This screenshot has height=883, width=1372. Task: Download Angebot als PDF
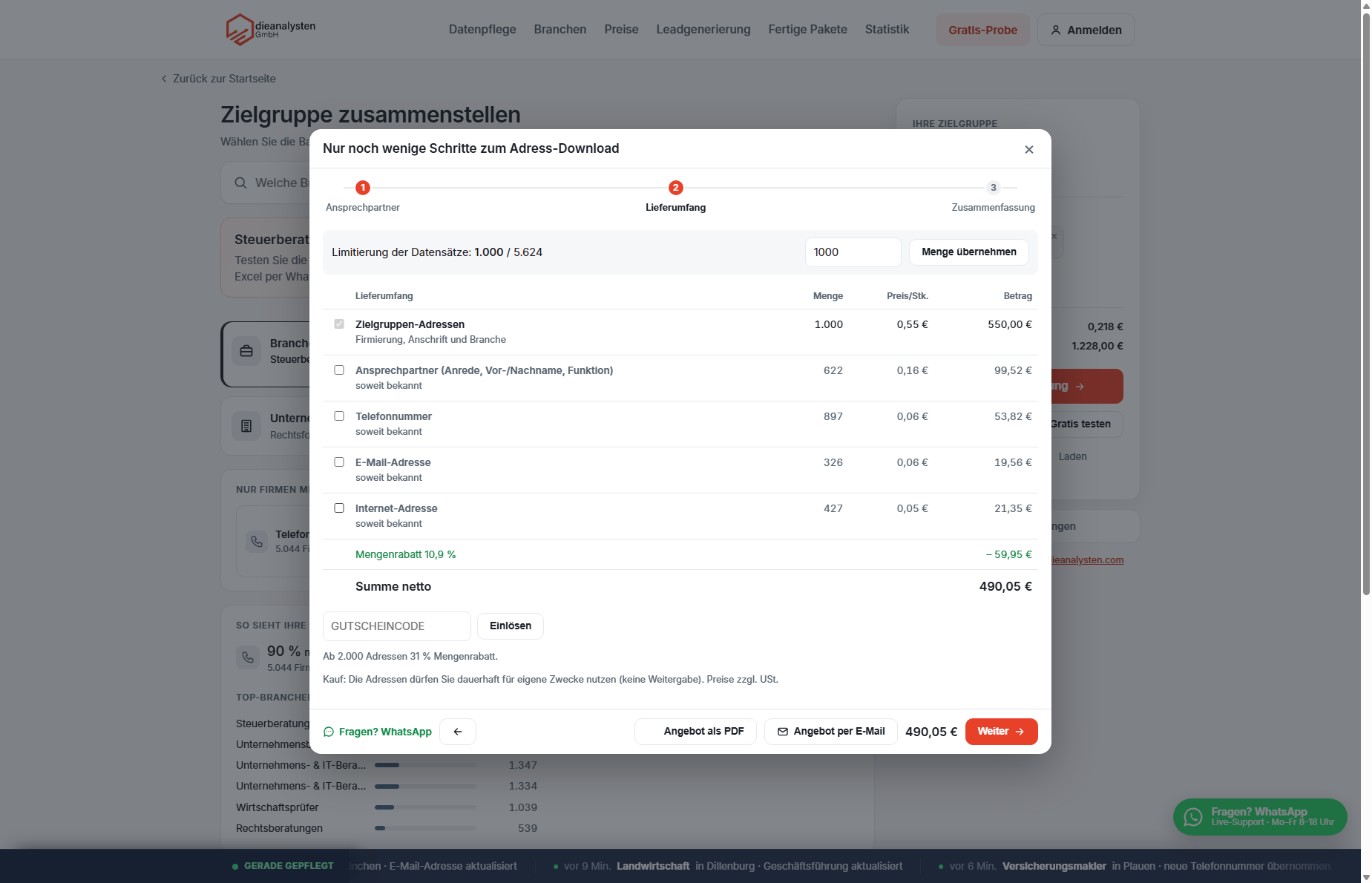pyautogui.click(x=695, y=732)
